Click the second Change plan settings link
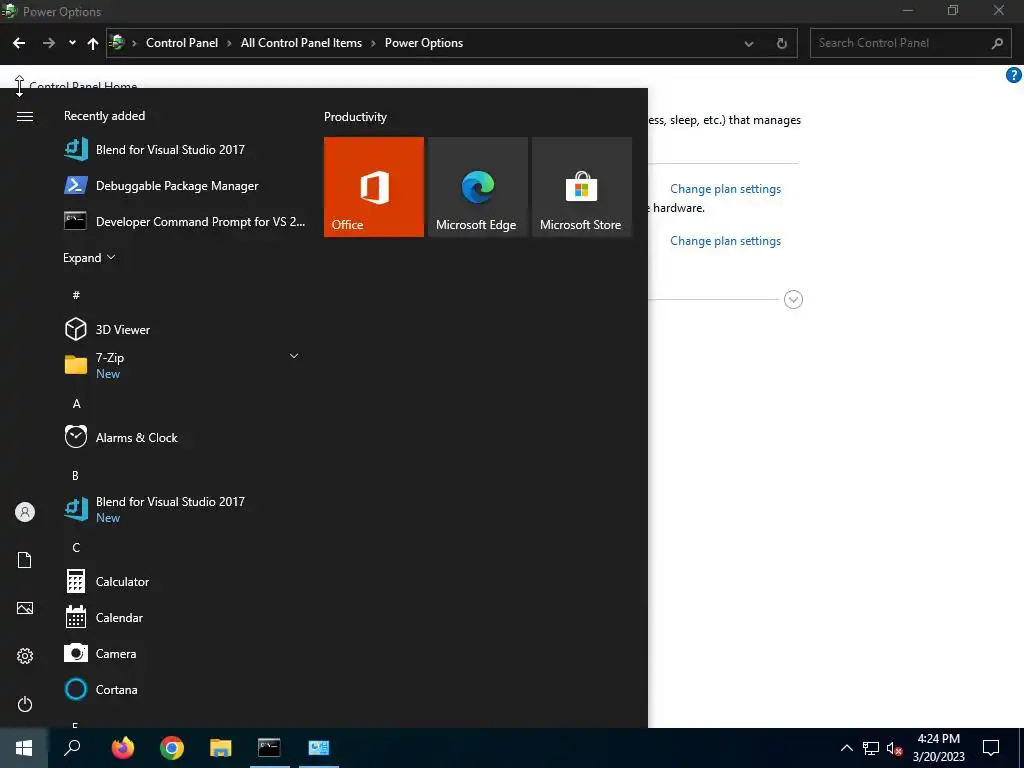 [726, 241]
